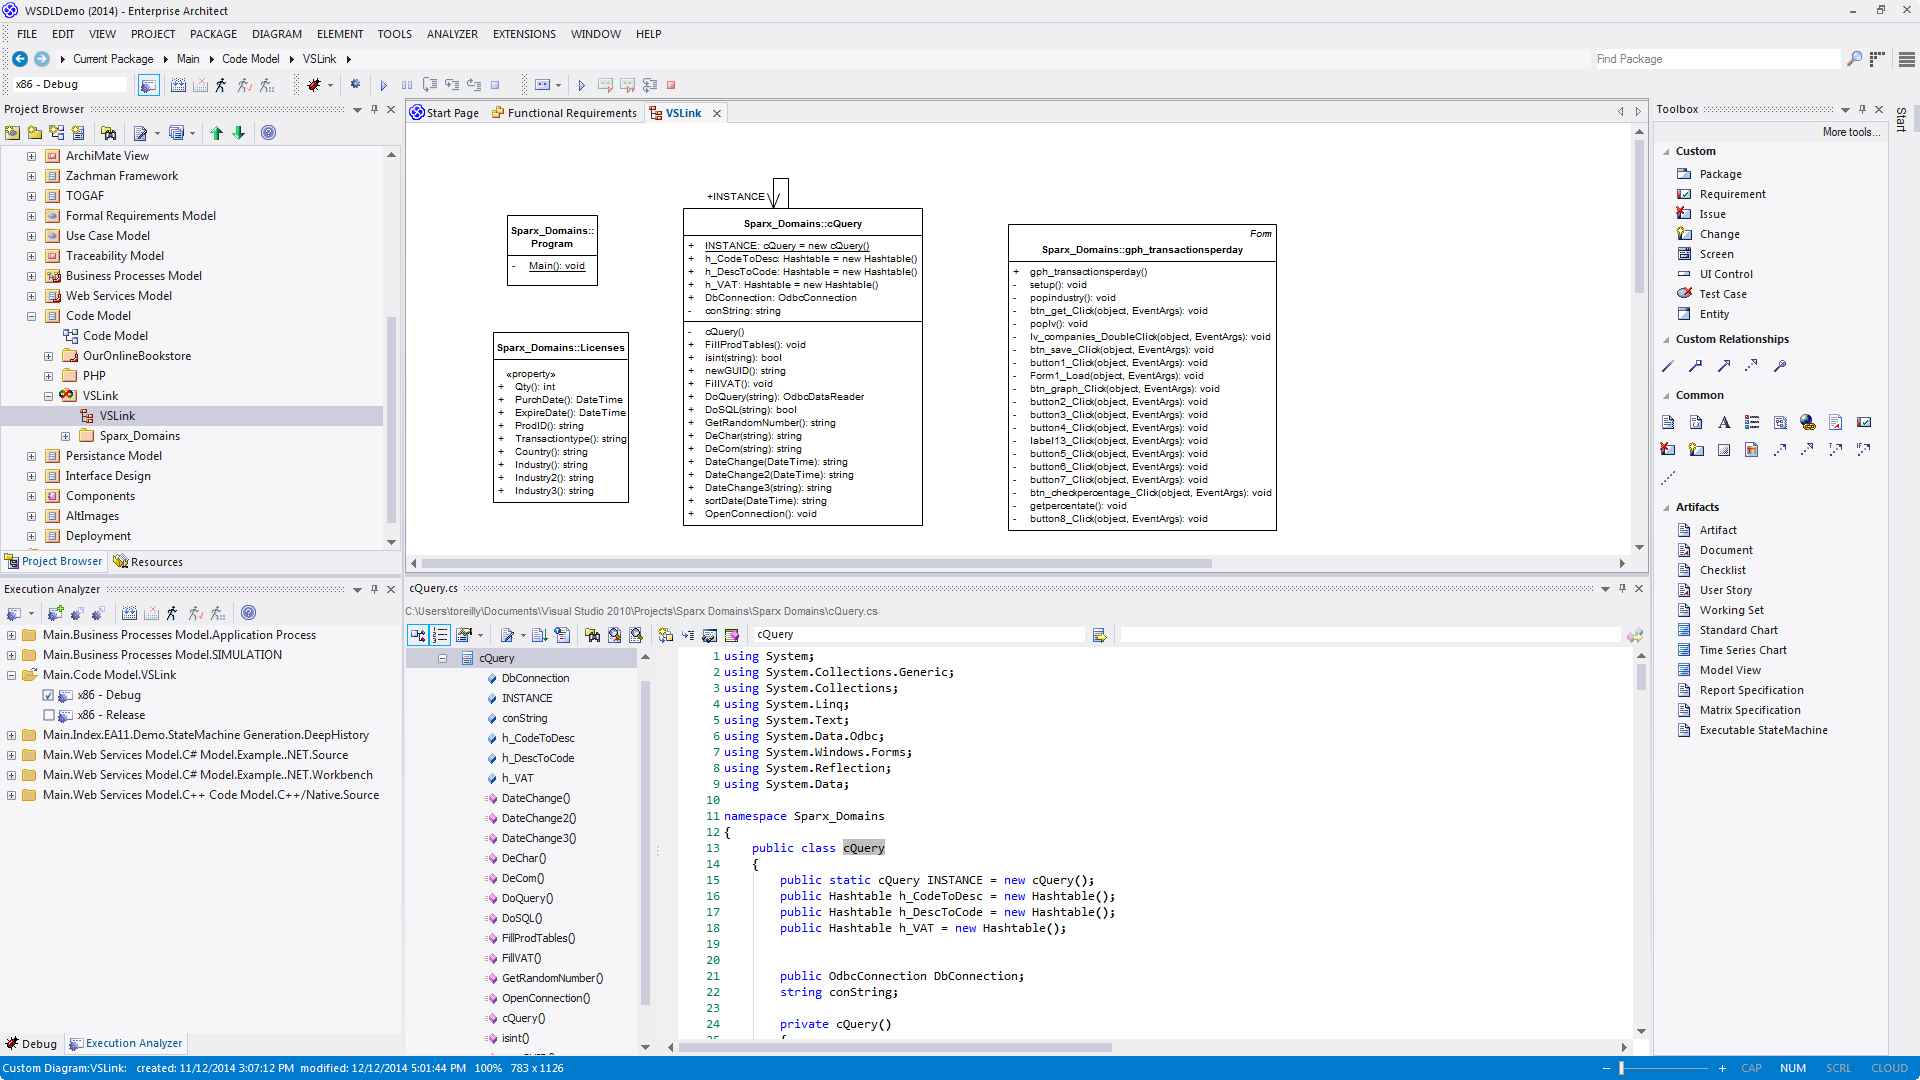This screenshot has height=1080, width=1920.
Task: Select DoQuery() in the code structure tree
Action: point(526,898)
